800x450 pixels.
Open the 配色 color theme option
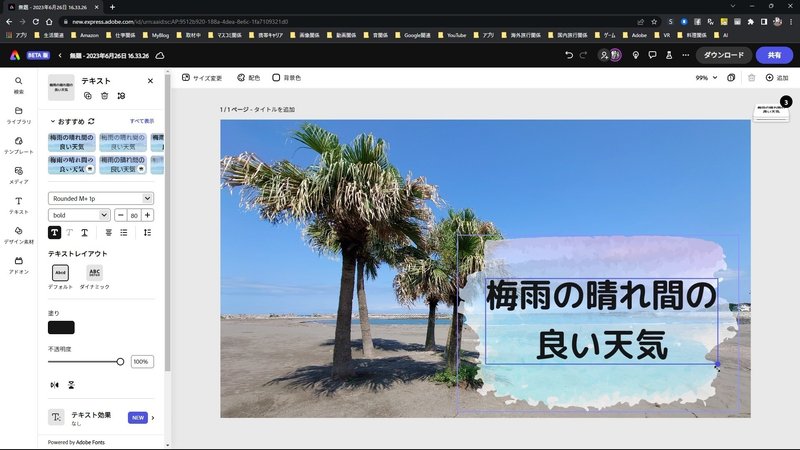[248, 78]
